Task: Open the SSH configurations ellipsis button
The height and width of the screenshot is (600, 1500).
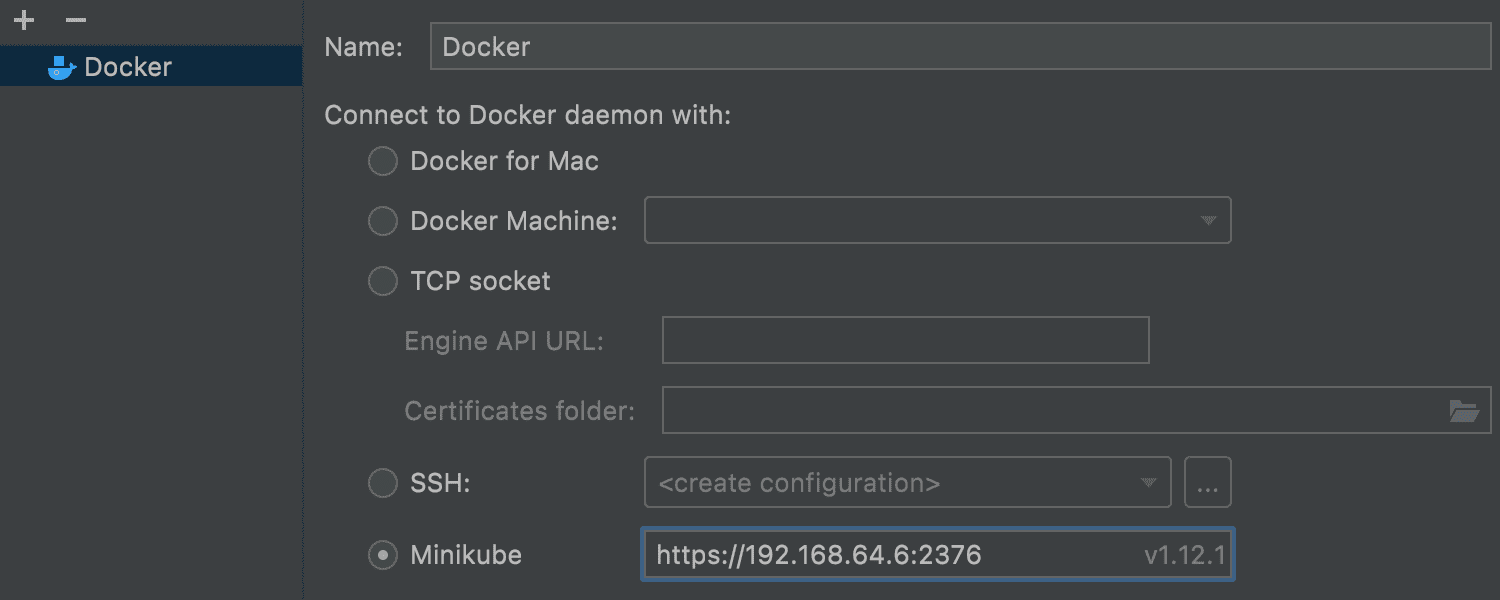Action: pos(1208,483)
